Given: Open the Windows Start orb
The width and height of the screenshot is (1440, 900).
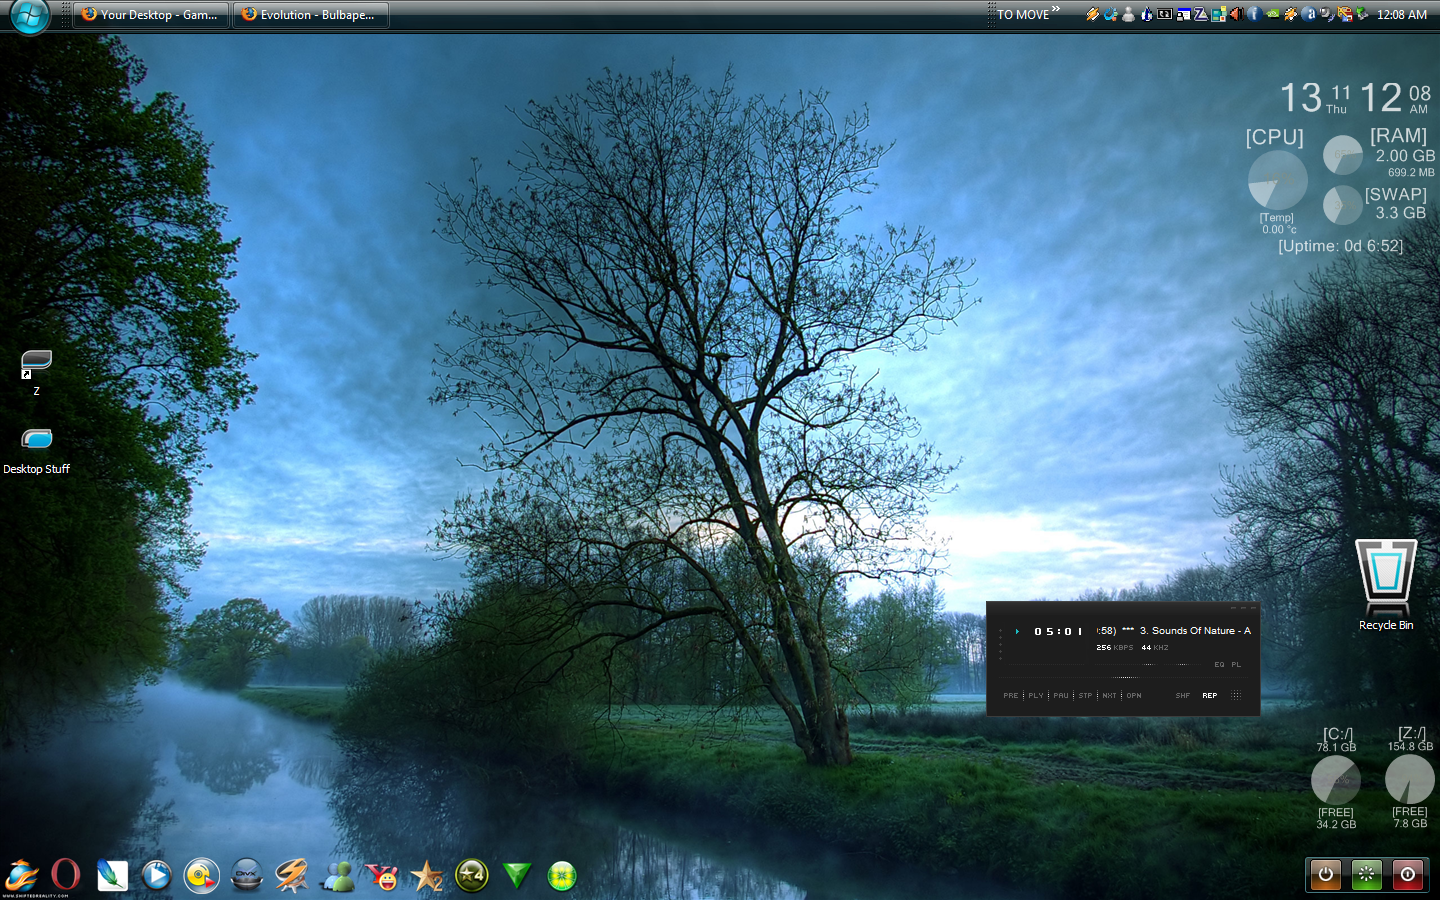Looking at the screenshot, I should (x=29, y=15).
